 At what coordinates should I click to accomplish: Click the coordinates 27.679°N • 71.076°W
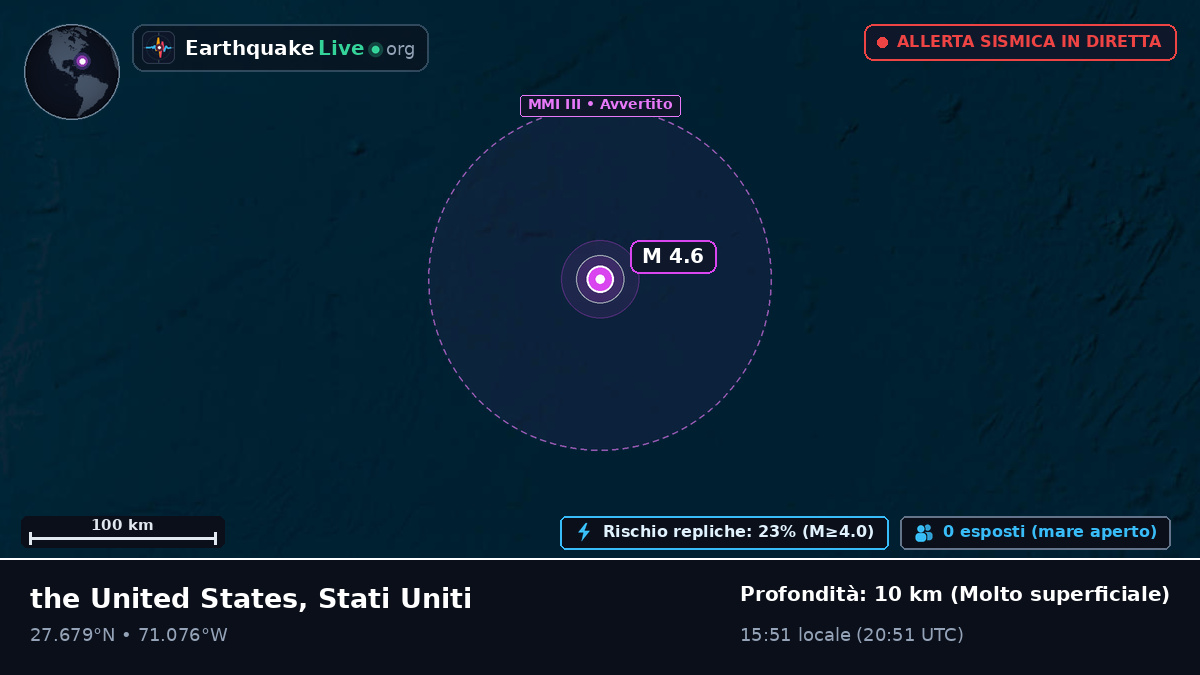click(129, 635)
